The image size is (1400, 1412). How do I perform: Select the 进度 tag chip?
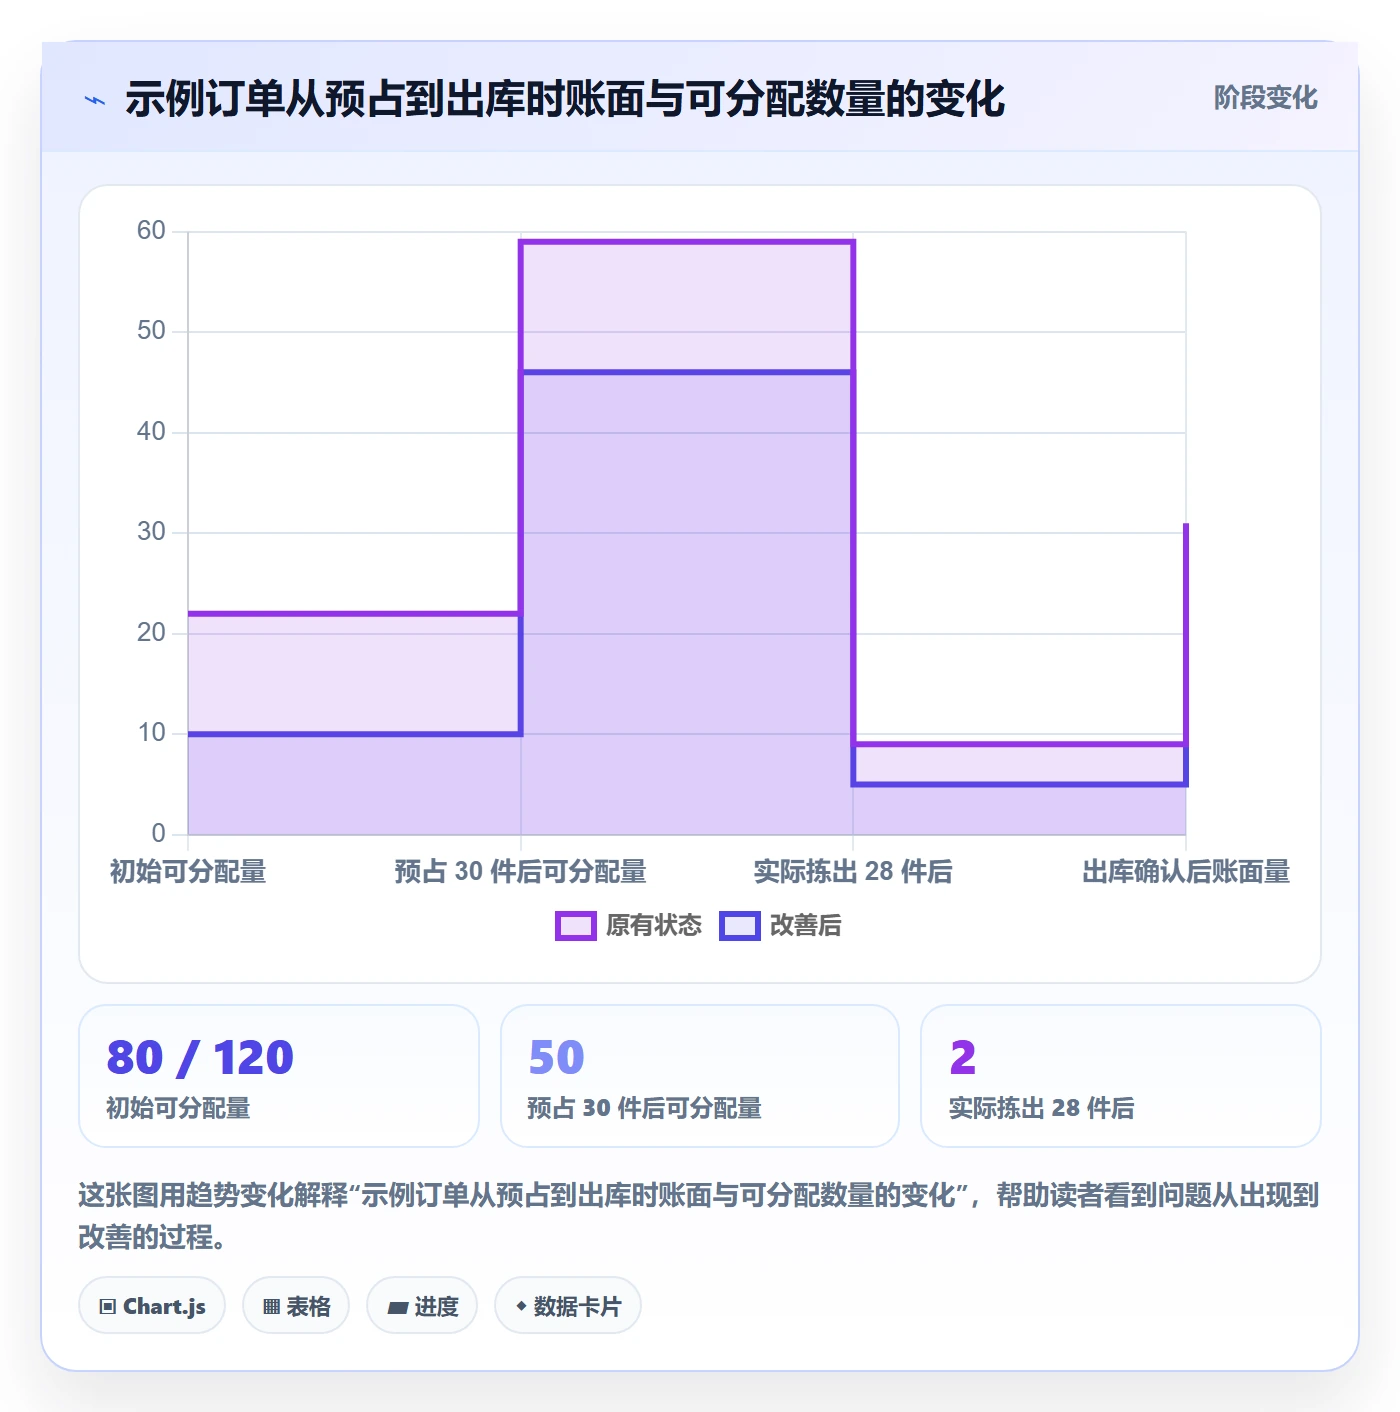[x=422, y=1306]
